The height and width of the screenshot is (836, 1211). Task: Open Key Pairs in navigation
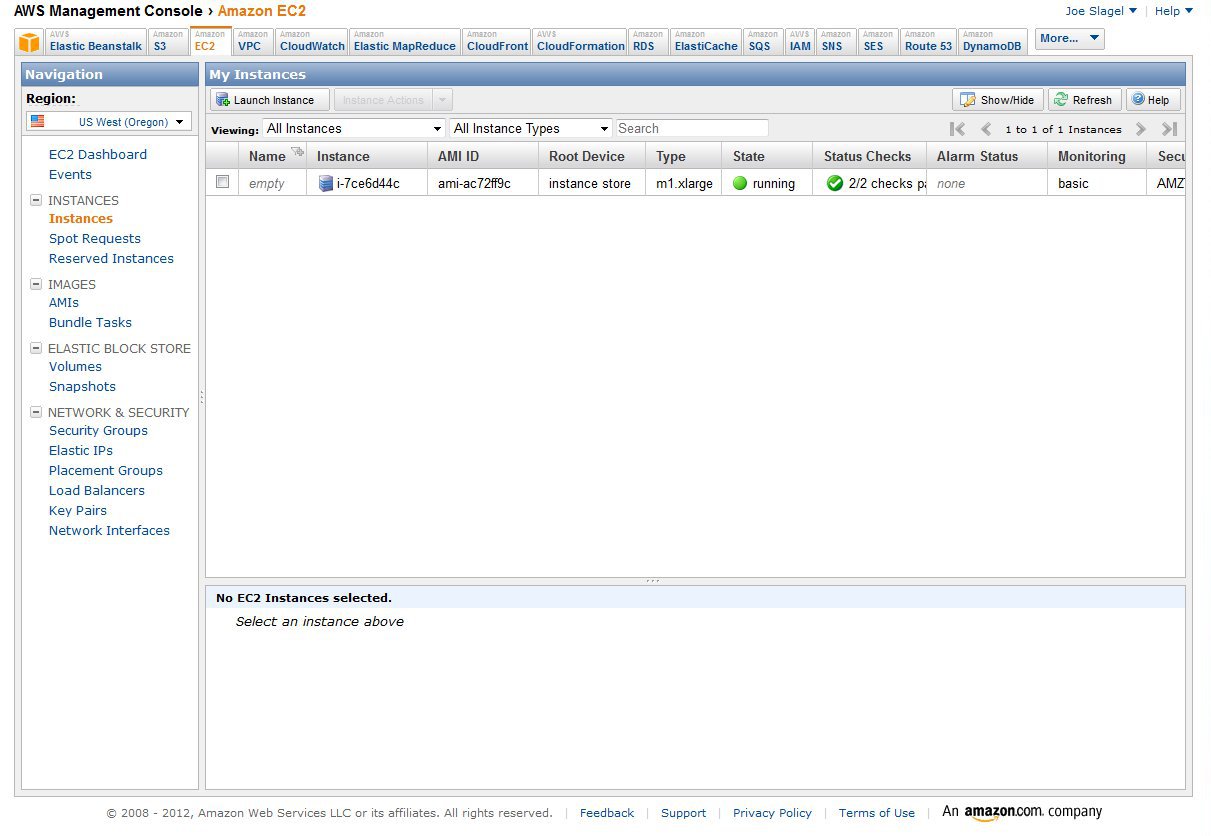[x=78, y=510]
